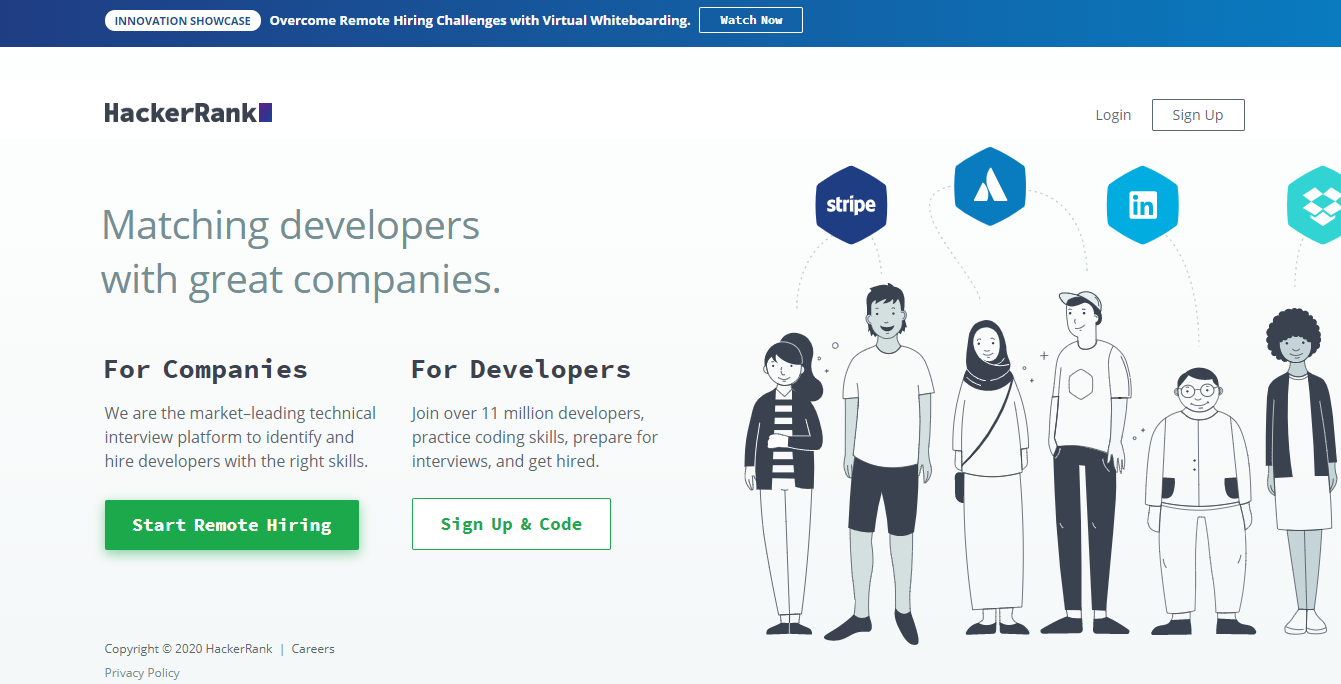This screenshot has height=684, width=1341.
Task: Click the striped-shirt woman illustration
Action: (785, 484)
